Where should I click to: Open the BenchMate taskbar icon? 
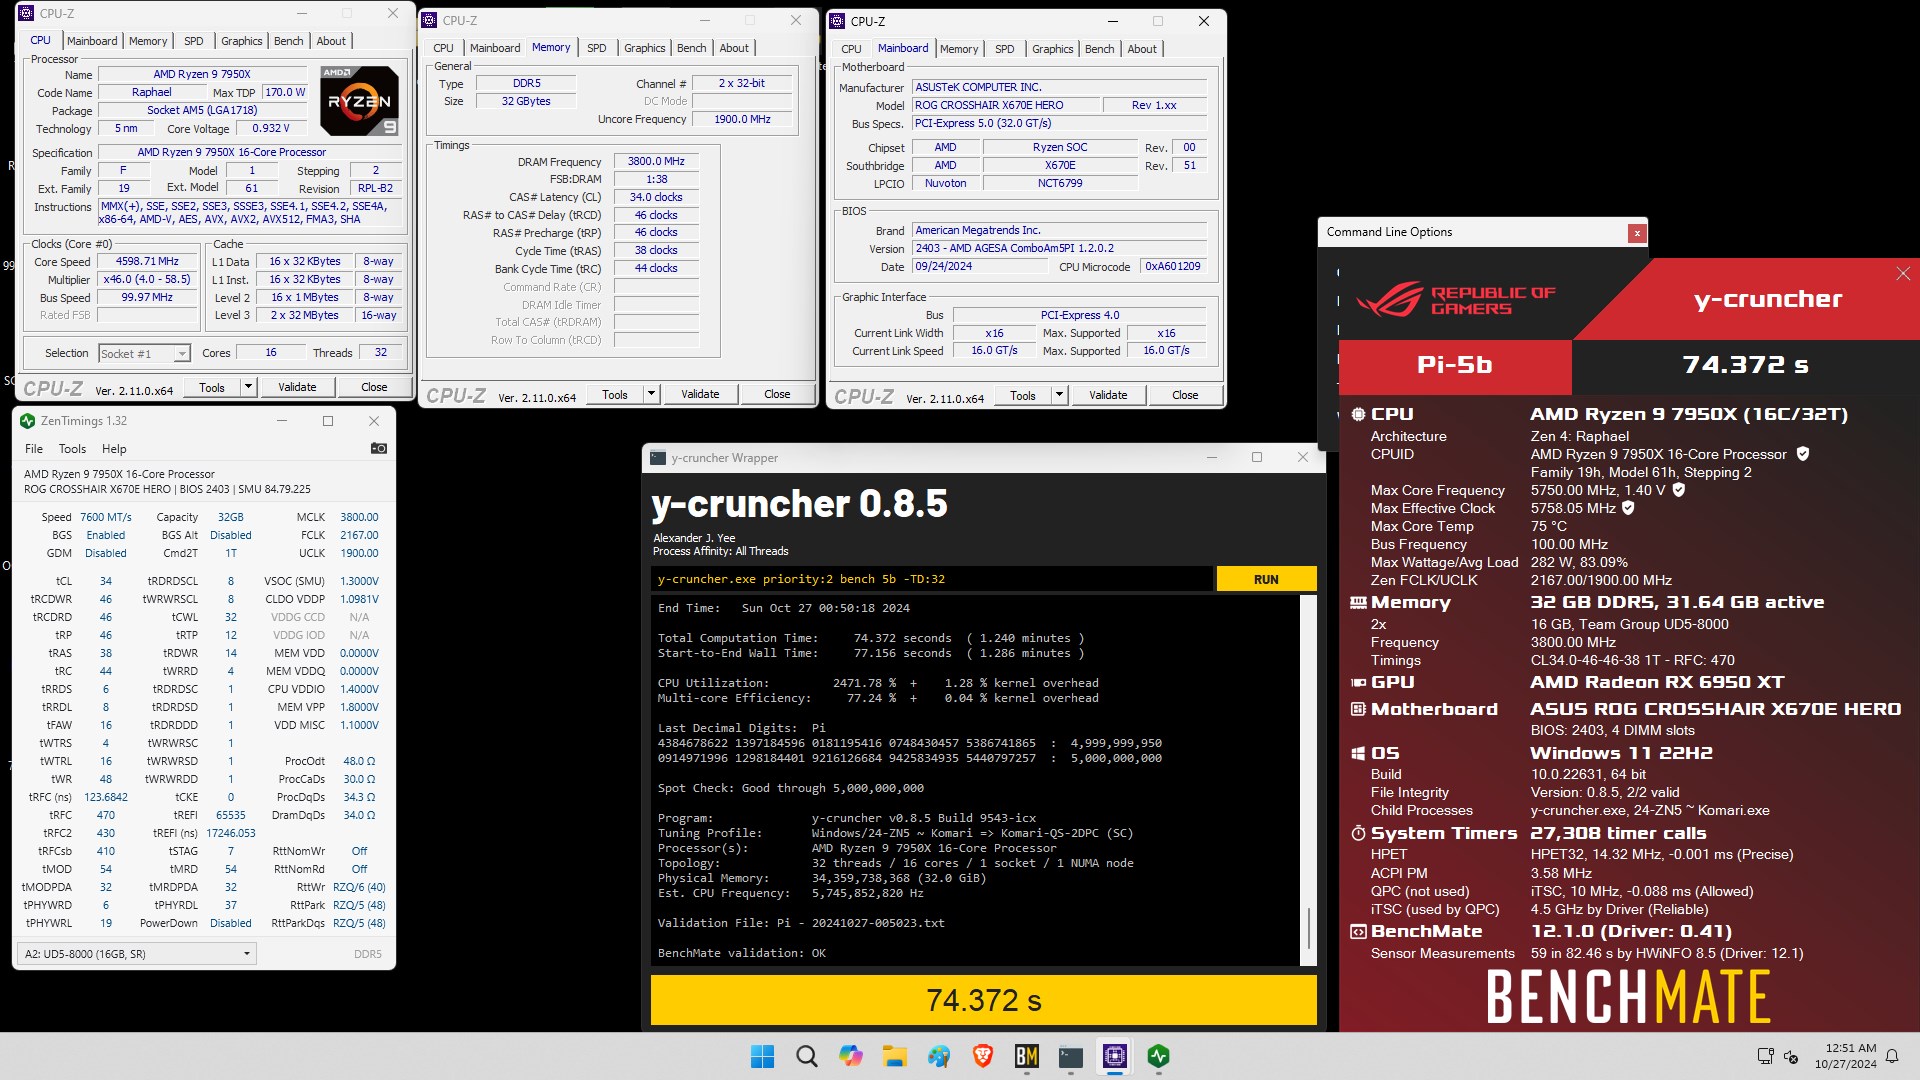(x=1026, y=1056)
